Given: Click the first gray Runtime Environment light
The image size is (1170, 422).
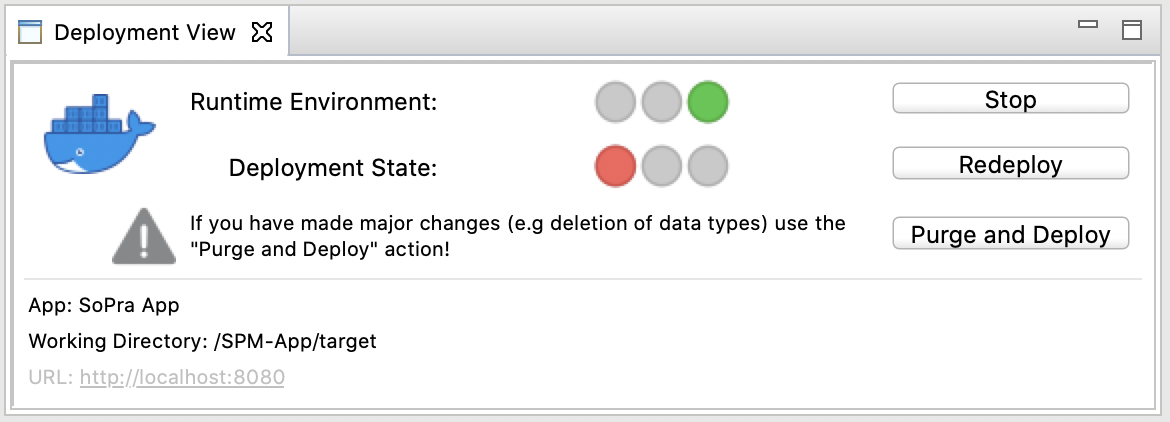Looking at the screenshot, I should pyautogui.click(x=615, y=102).
